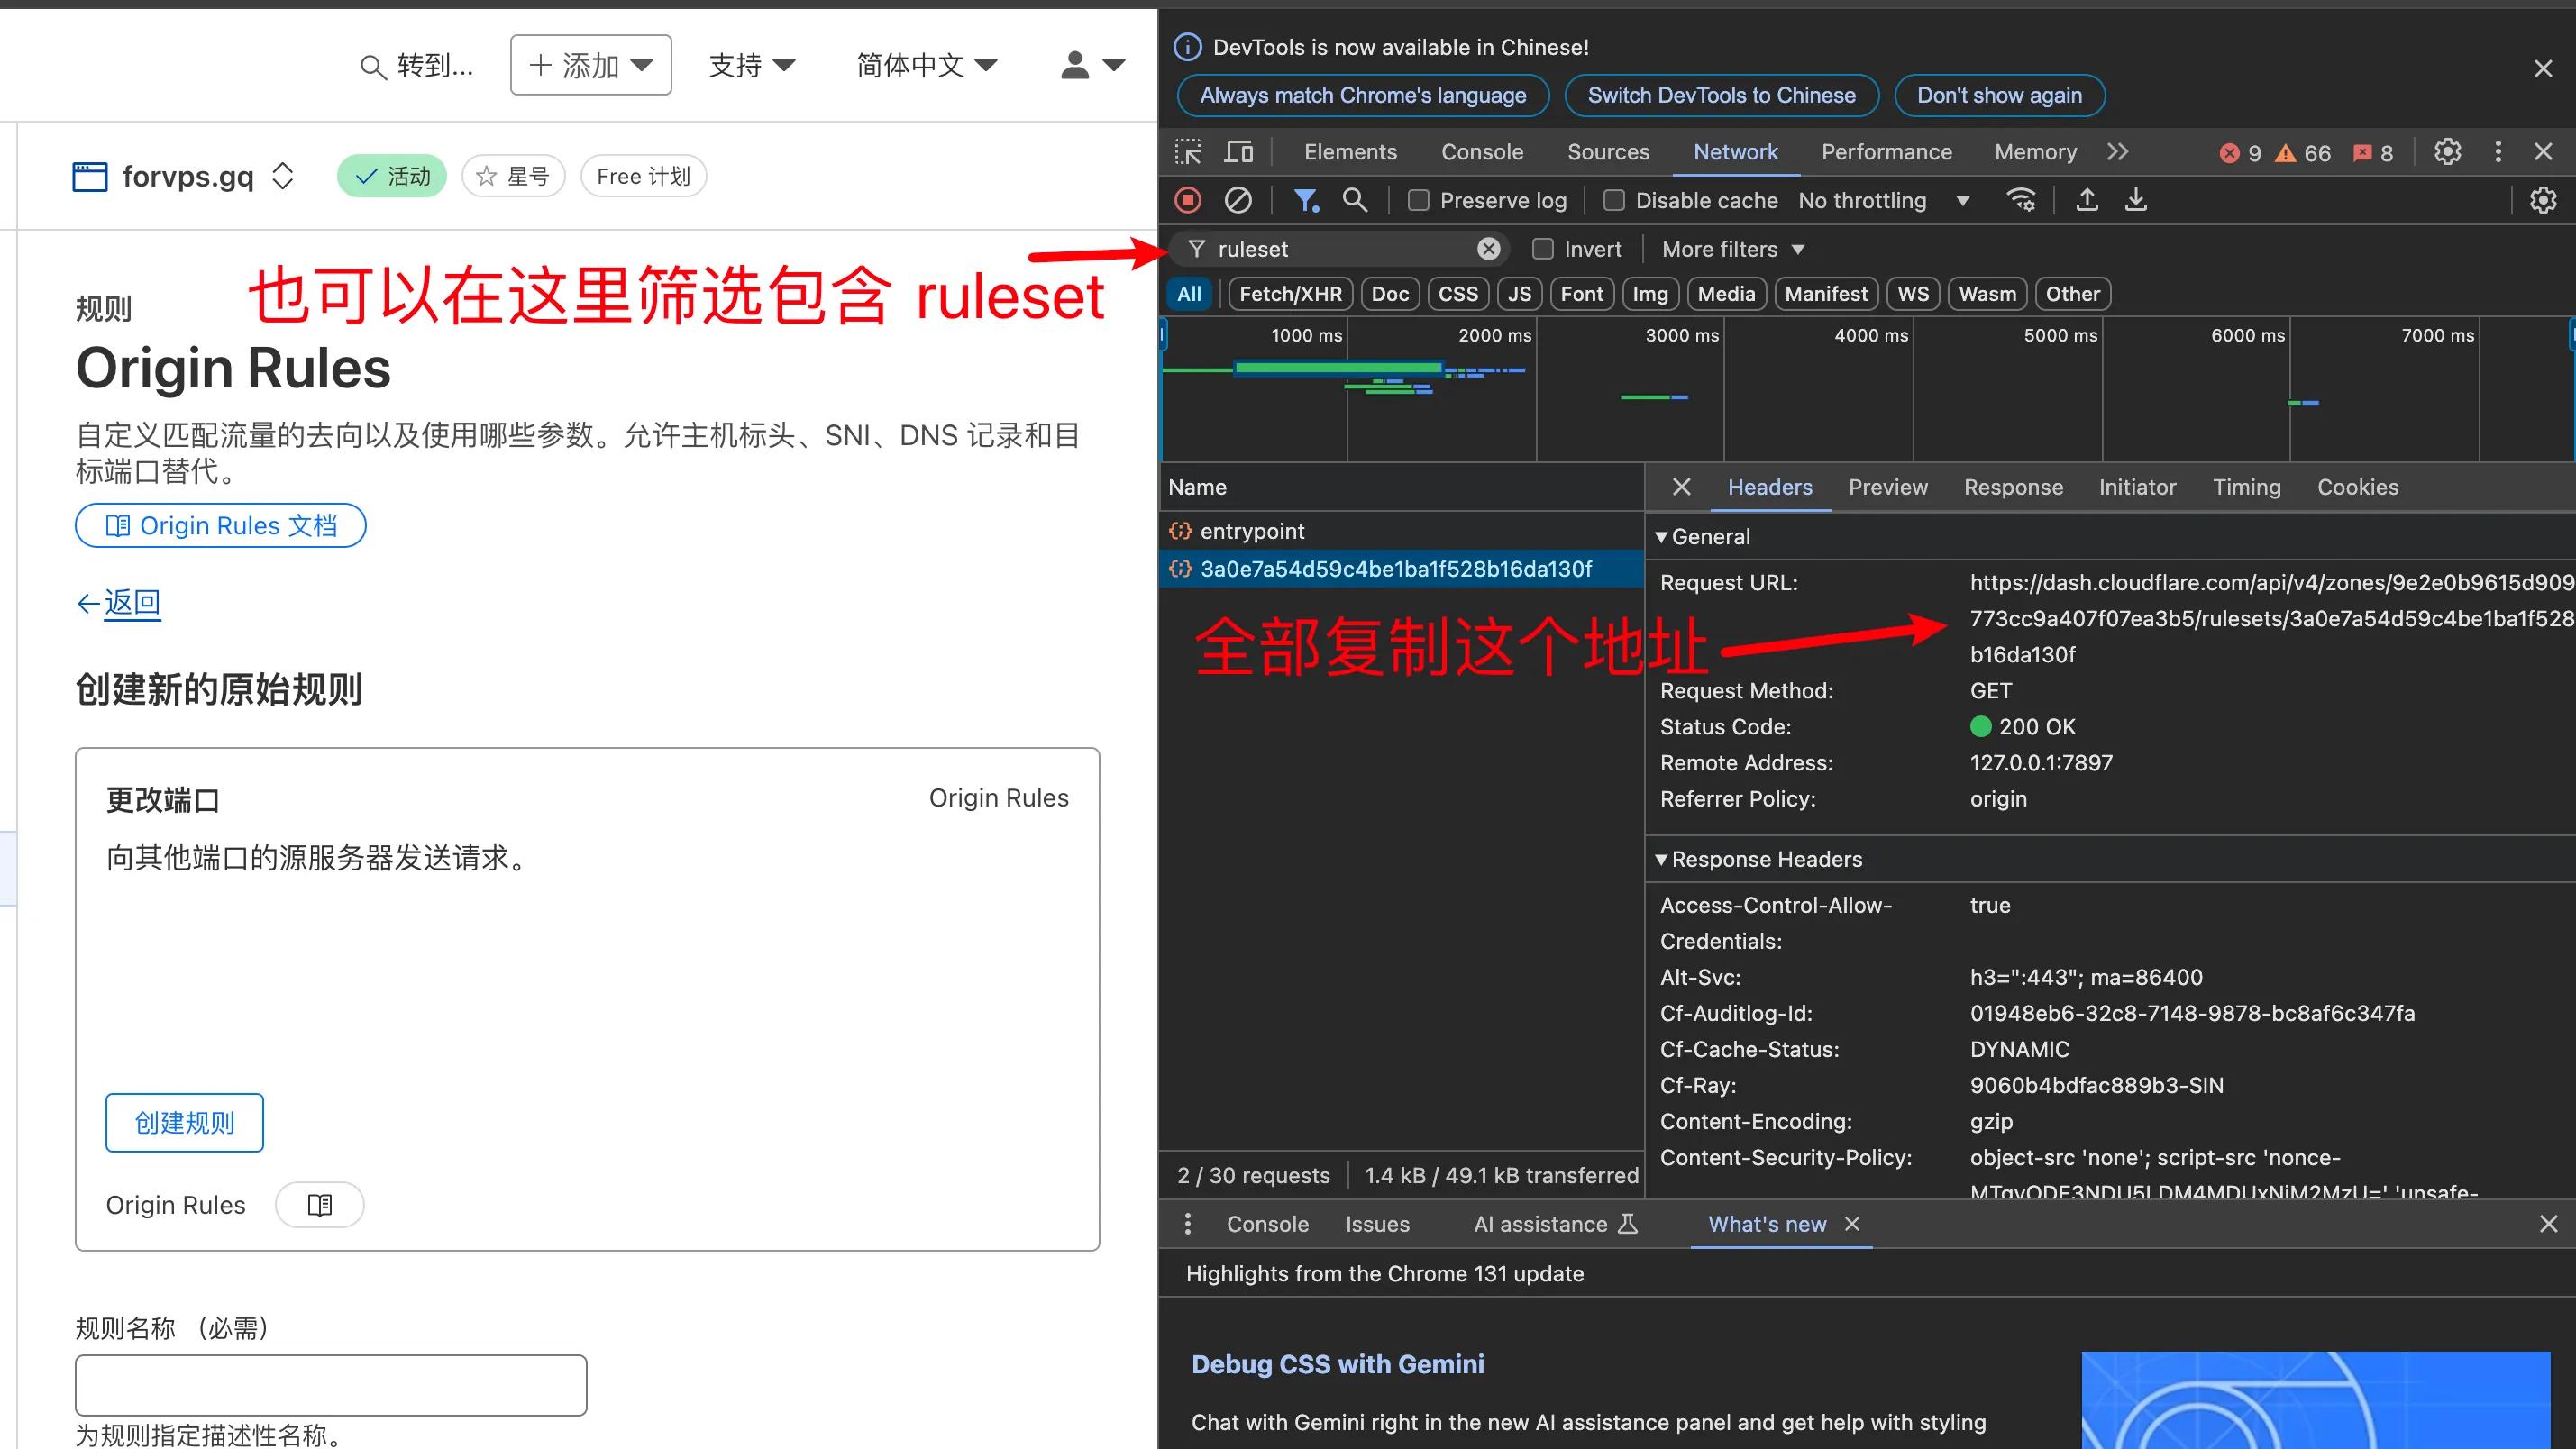
Task: Click the issues count badge showing 8
Action: tap(2374, 153)
